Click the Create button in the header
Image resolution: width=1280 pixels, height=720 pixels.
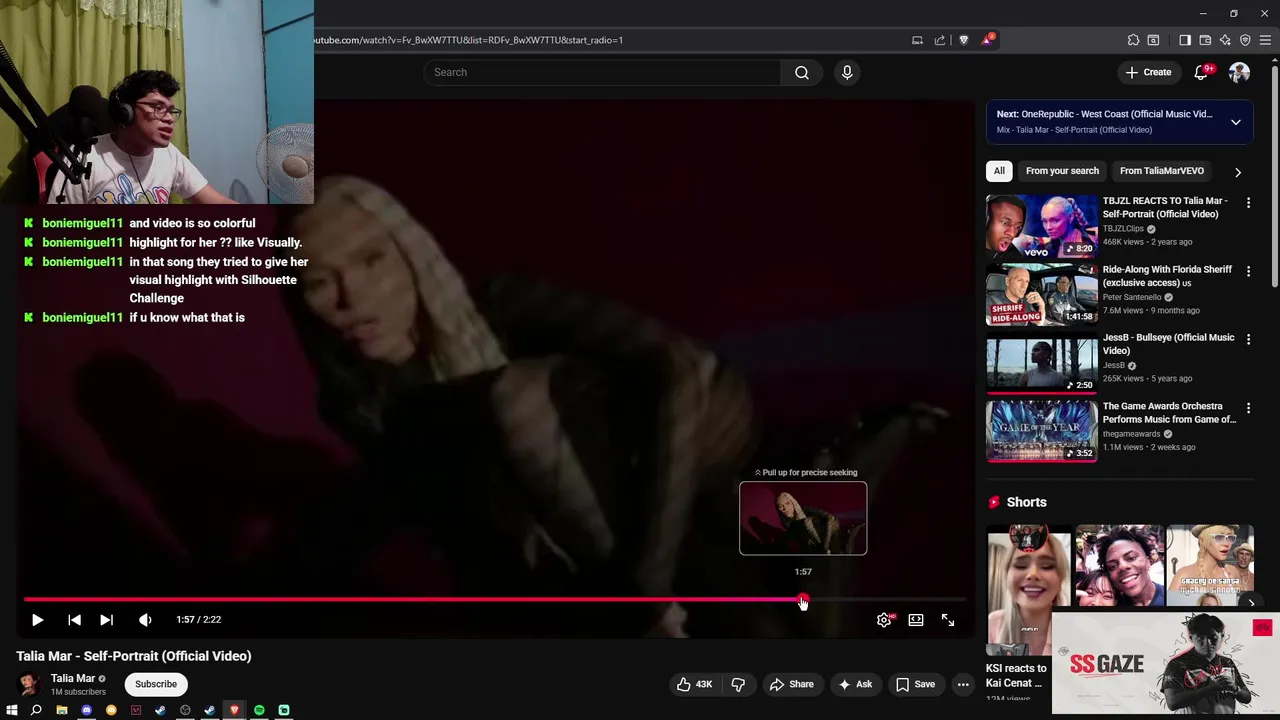click(x=1148, y=72)
